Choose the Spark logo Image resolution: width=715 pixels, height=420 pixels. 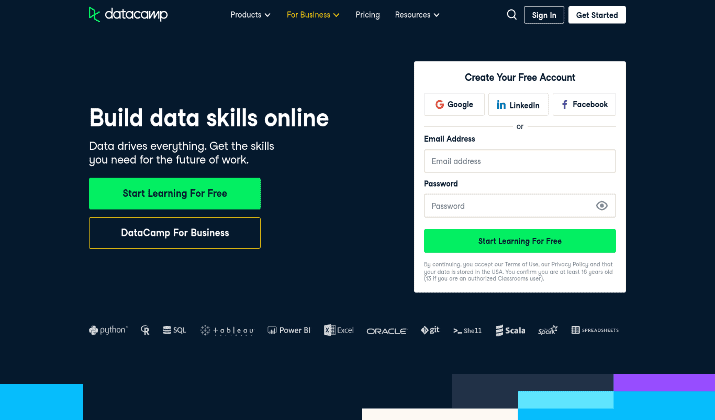[x=548, y=330]
